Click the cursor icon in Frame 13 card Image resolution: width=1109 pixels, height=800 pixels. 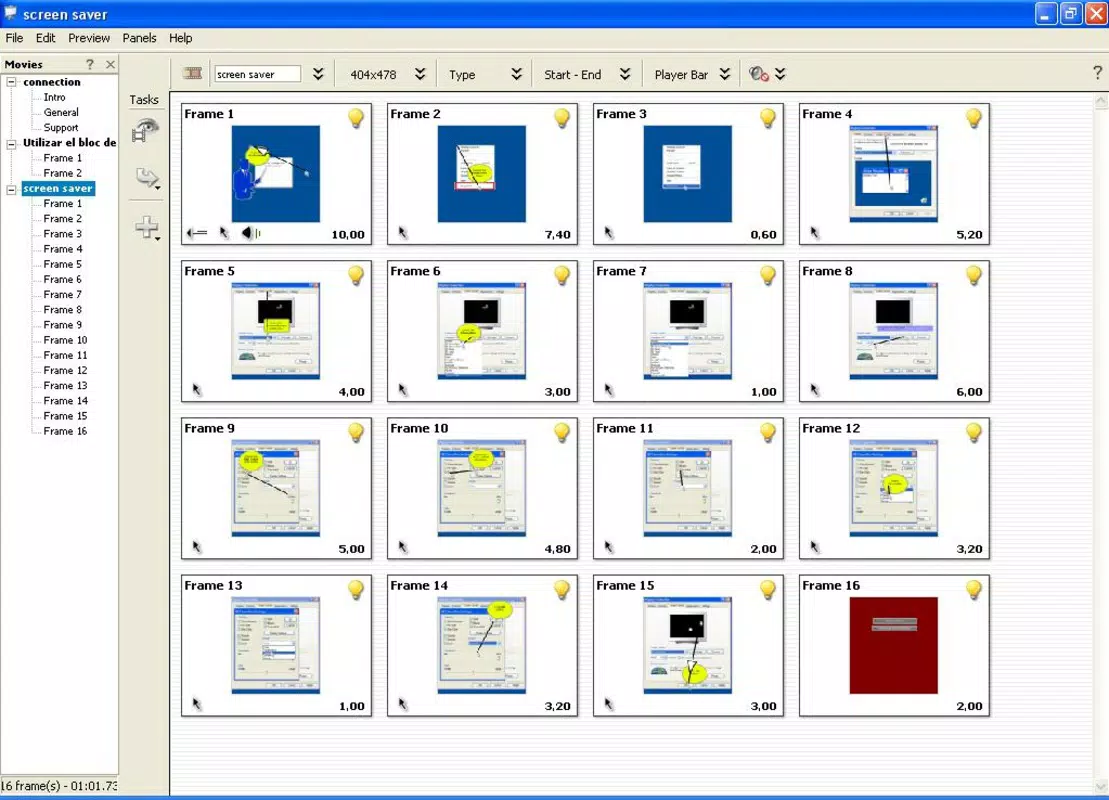tap(197, 704)
